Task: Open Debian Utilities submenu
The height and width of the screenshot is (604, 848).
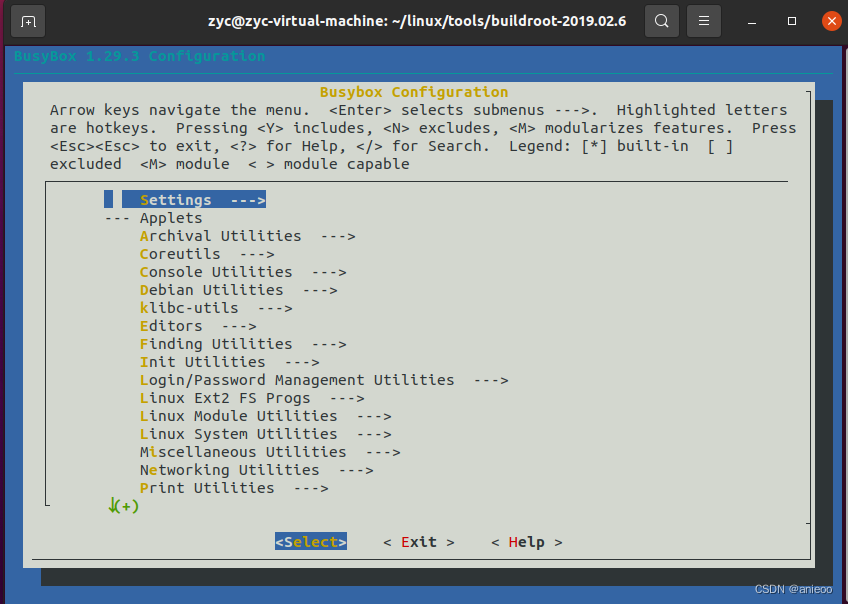Action: coord(238,290)
